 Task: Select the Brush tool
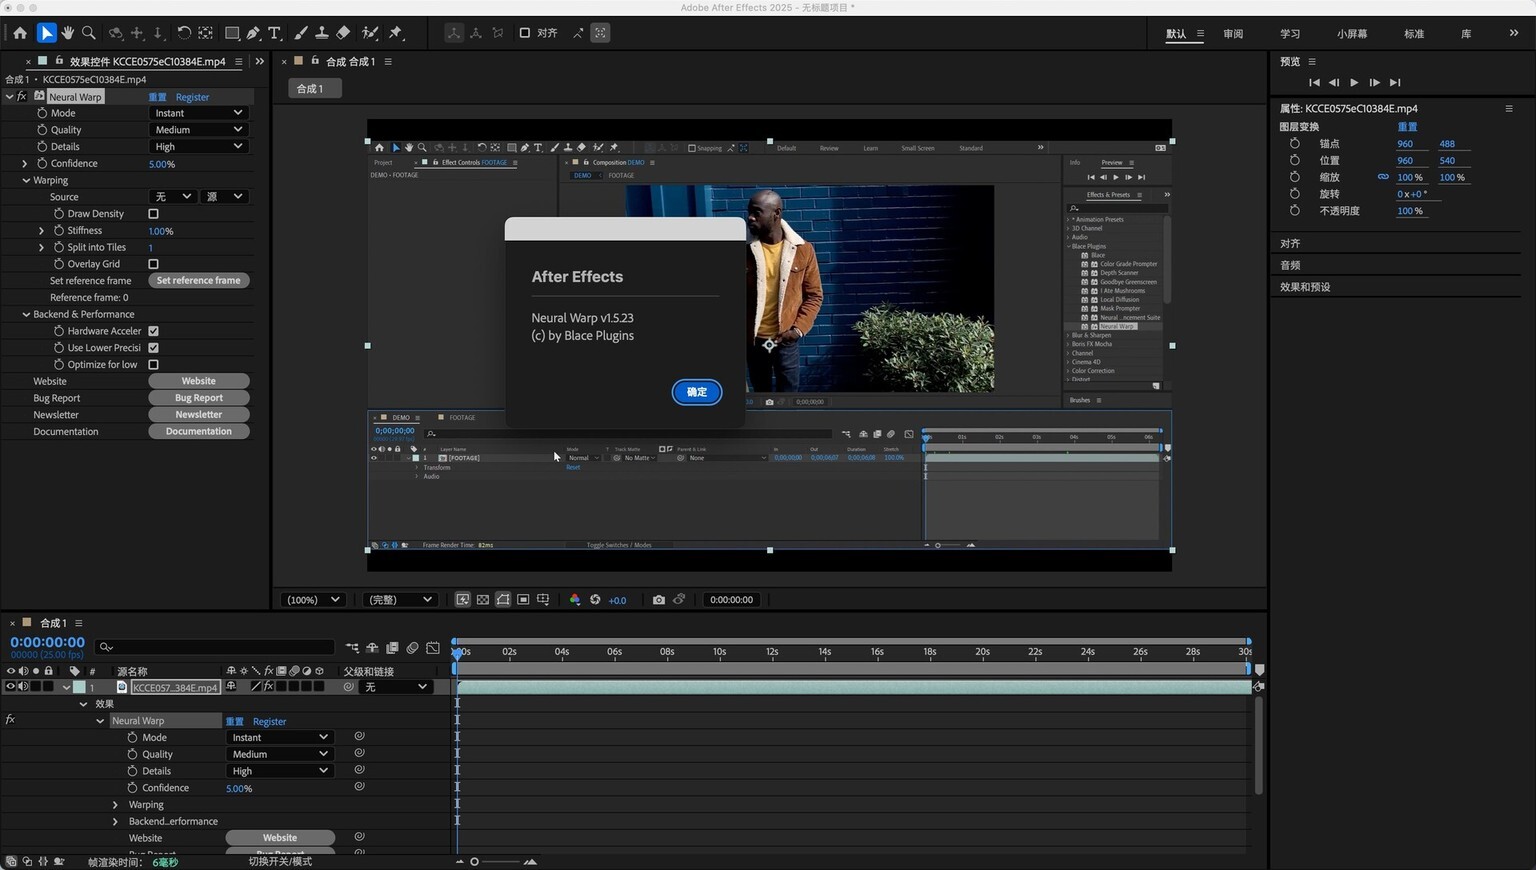[x=301, y=33]
